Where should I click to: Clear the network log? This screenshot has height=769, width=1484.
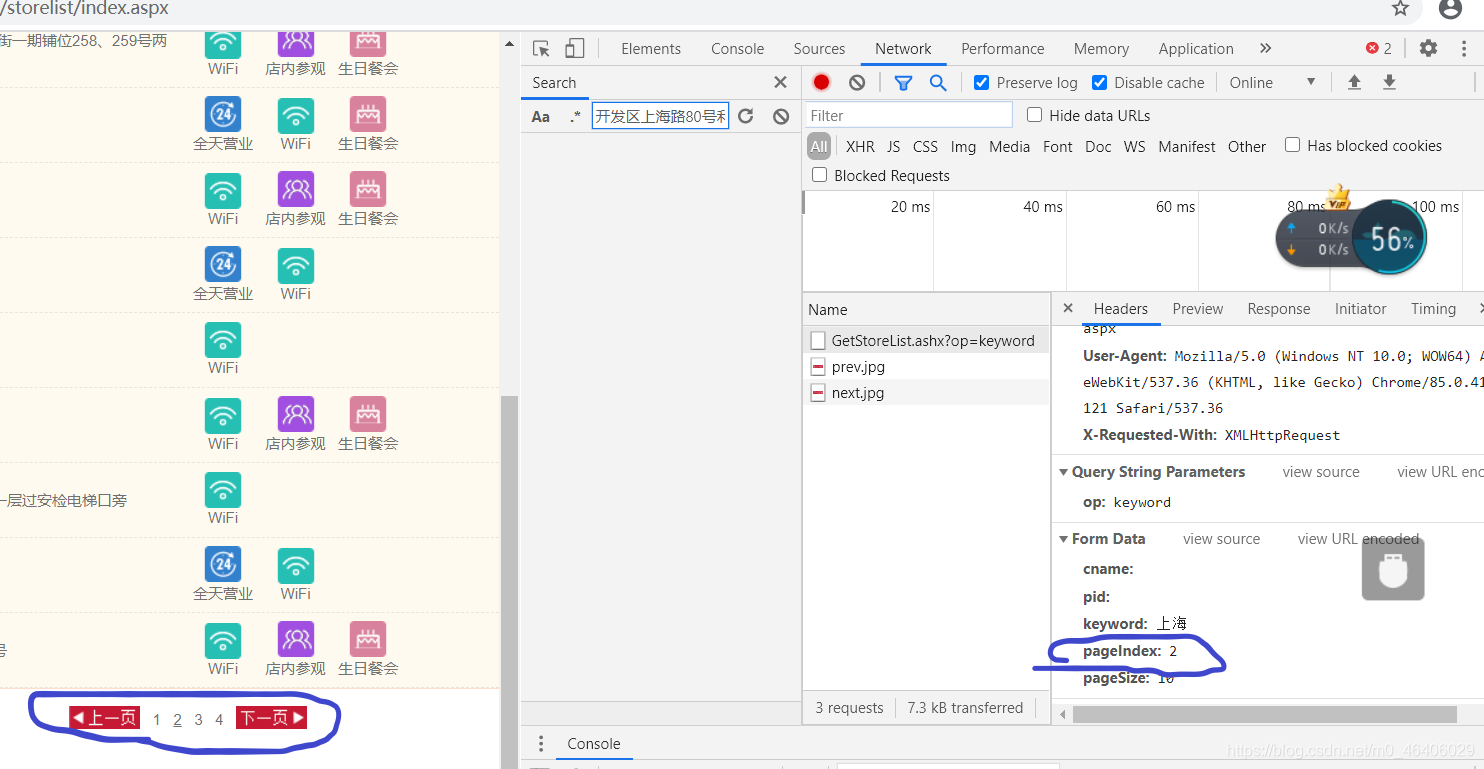[x=857, y=82]
